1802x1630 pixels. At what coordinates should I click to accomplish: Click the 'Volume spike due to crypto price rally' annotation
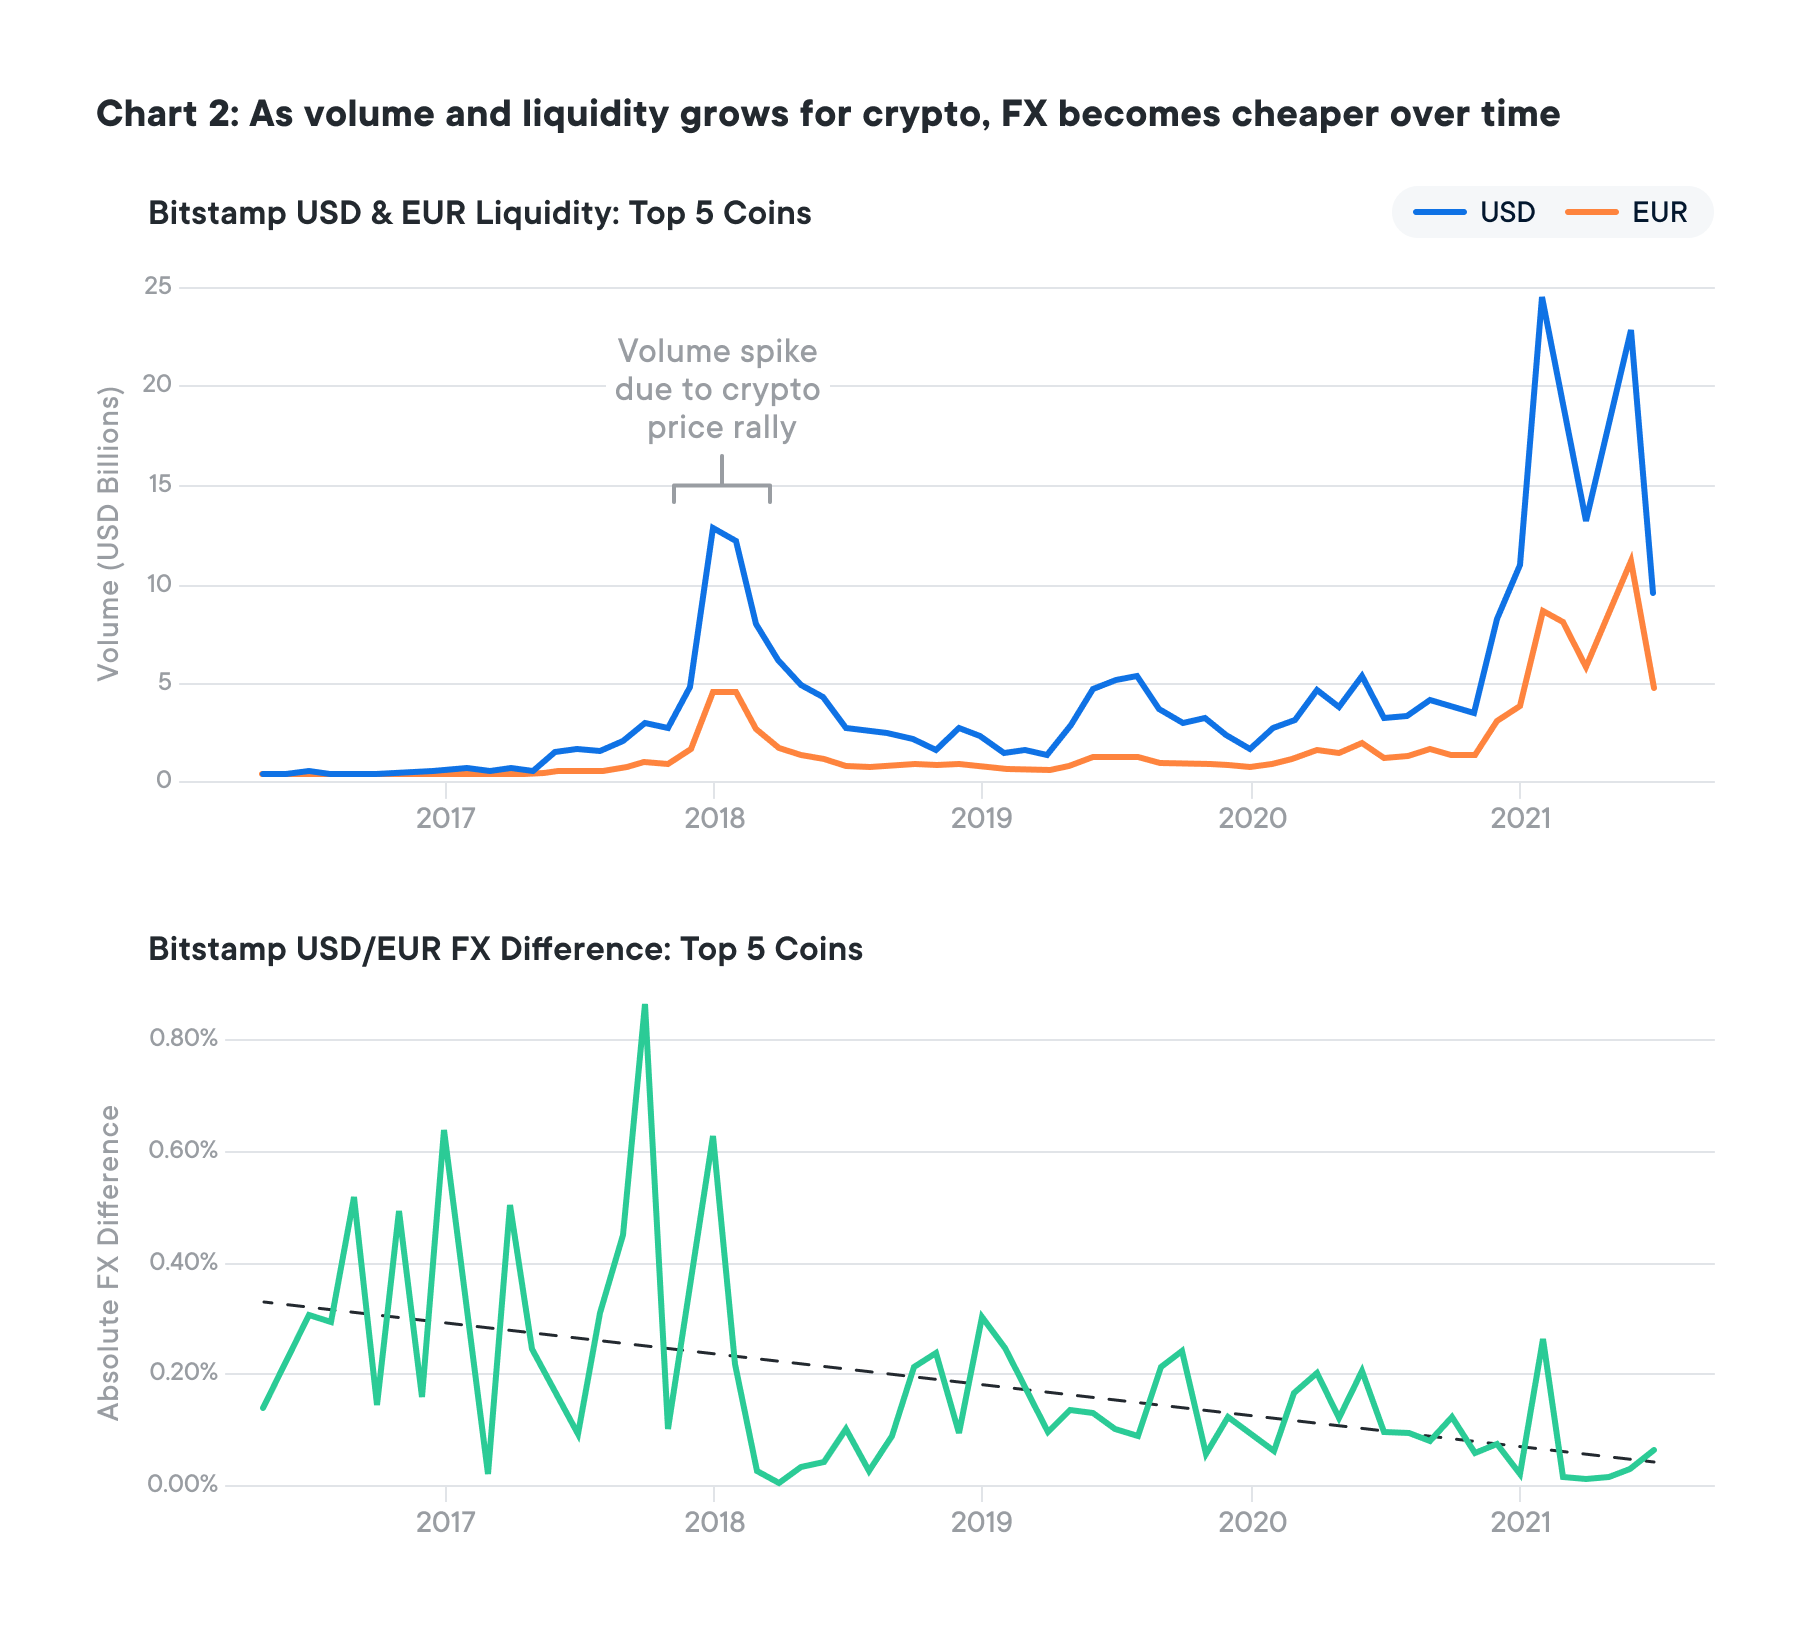pyautogui.click(x=718, y=389)
